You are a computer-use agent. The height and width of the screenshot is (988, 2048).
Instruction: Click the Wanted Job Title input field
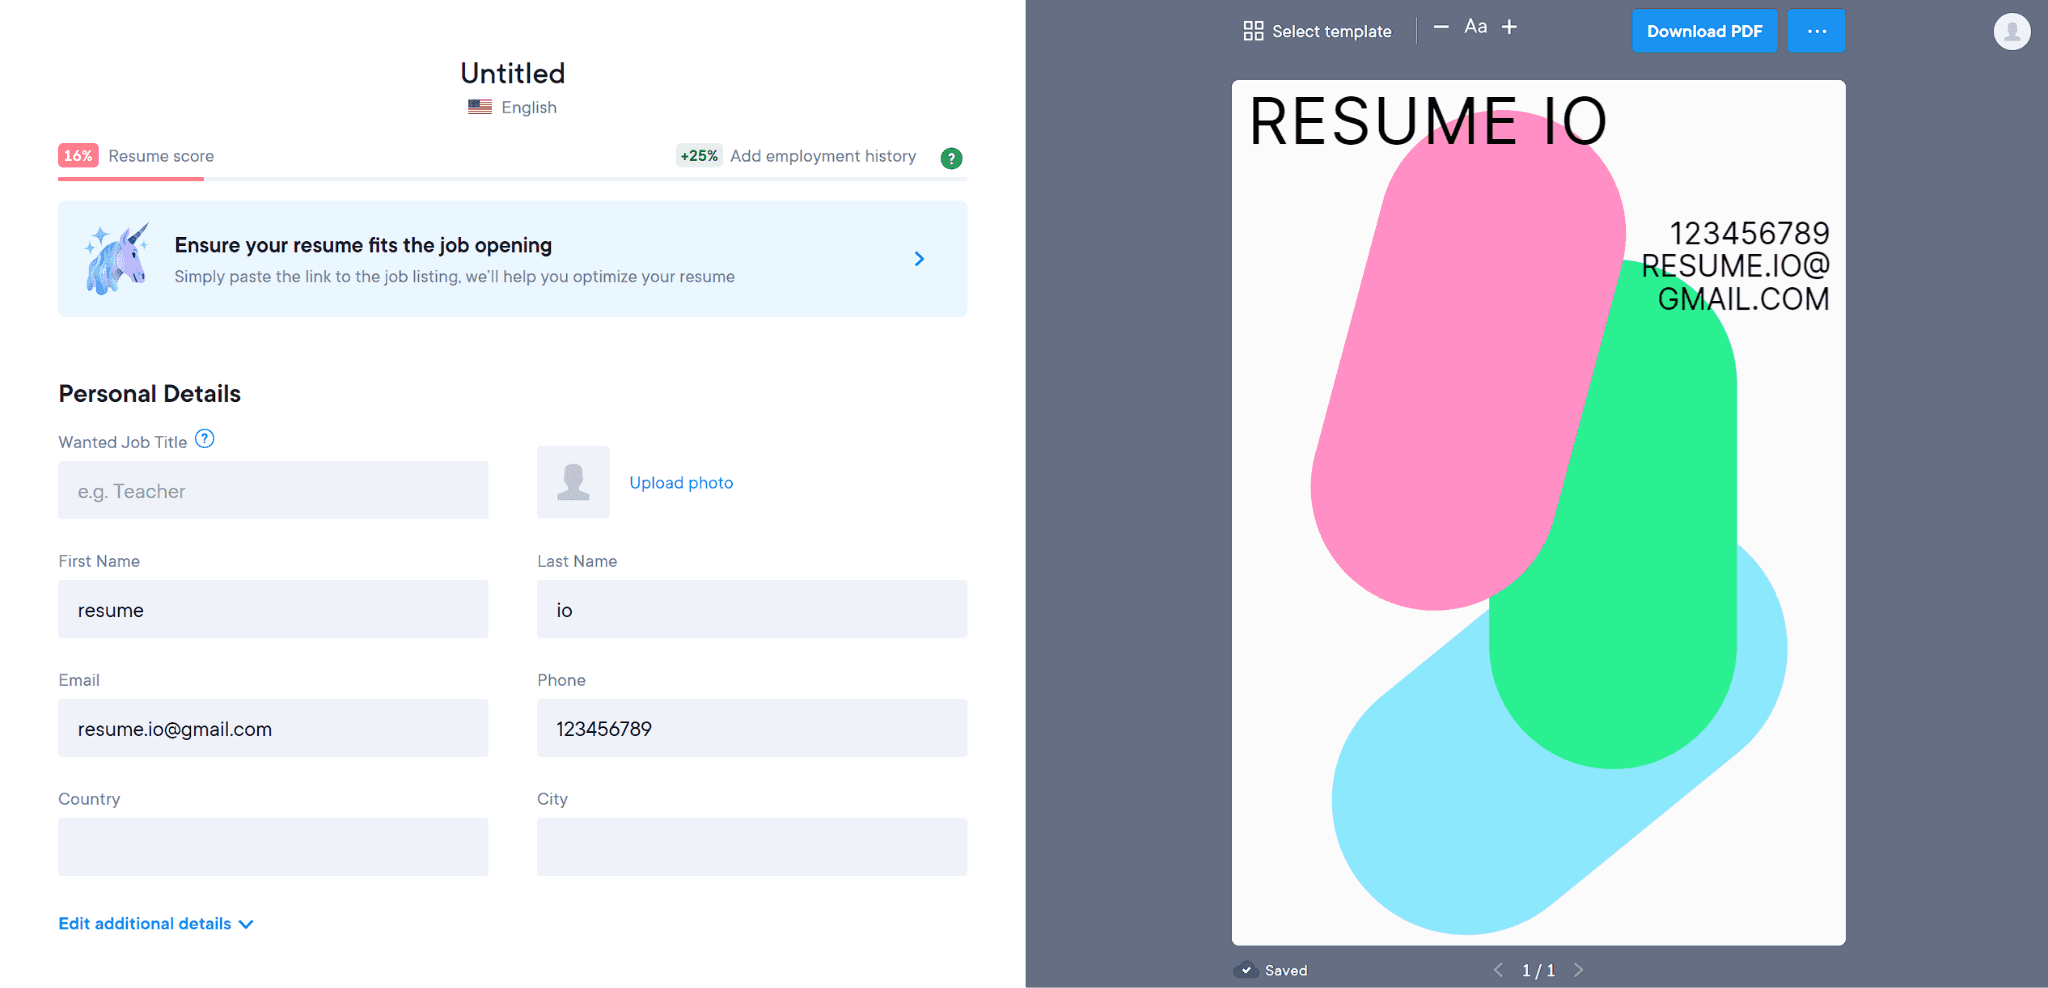(273, 490)
